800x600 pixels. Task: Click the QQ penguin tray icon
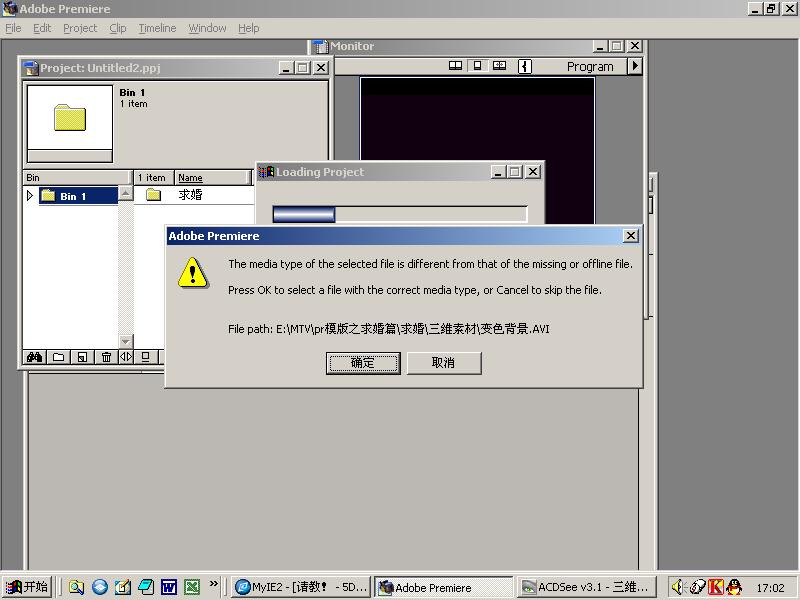pos(734,588)
